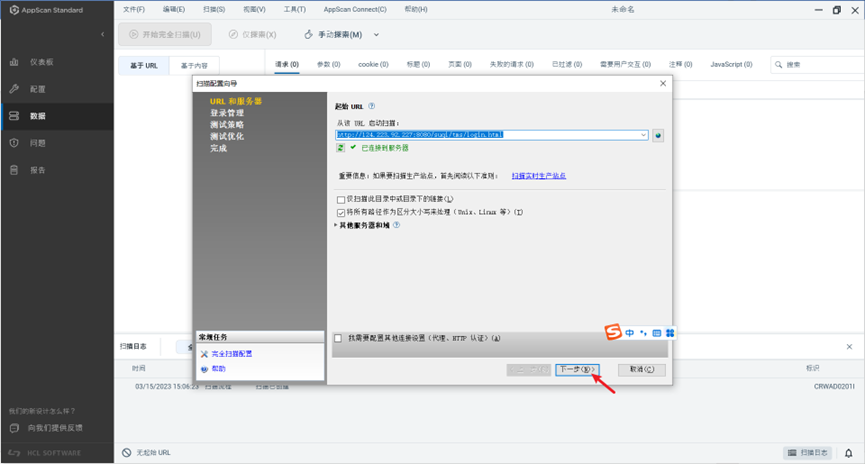Select the 参数 (0) tab
Viewport: 865px width, 464px height.
(x=328, y=65)
